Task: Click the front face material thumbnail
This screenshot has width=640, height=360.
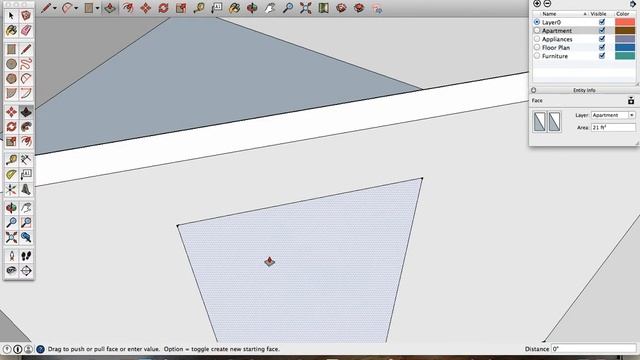Action: click(x=540, y=122)
